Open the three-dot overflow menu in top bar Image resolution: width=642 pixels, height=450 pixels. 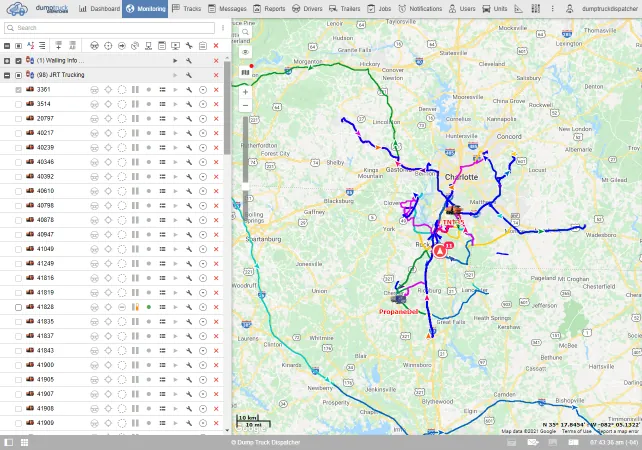[552, 9]
